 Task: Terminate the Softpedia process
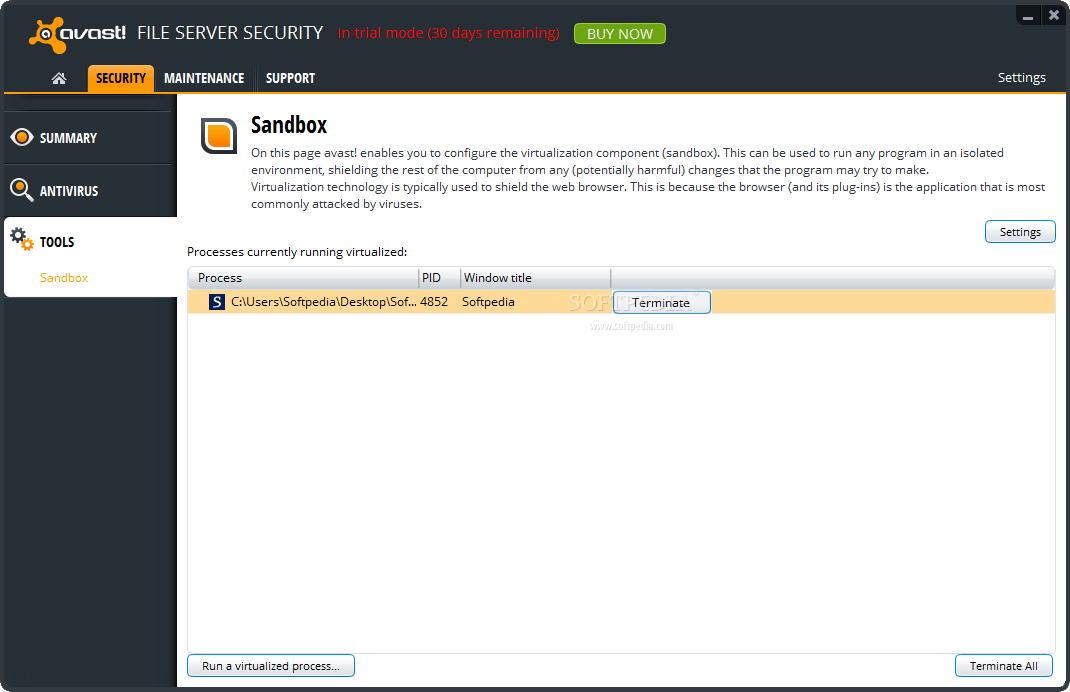tap(661, 302)
